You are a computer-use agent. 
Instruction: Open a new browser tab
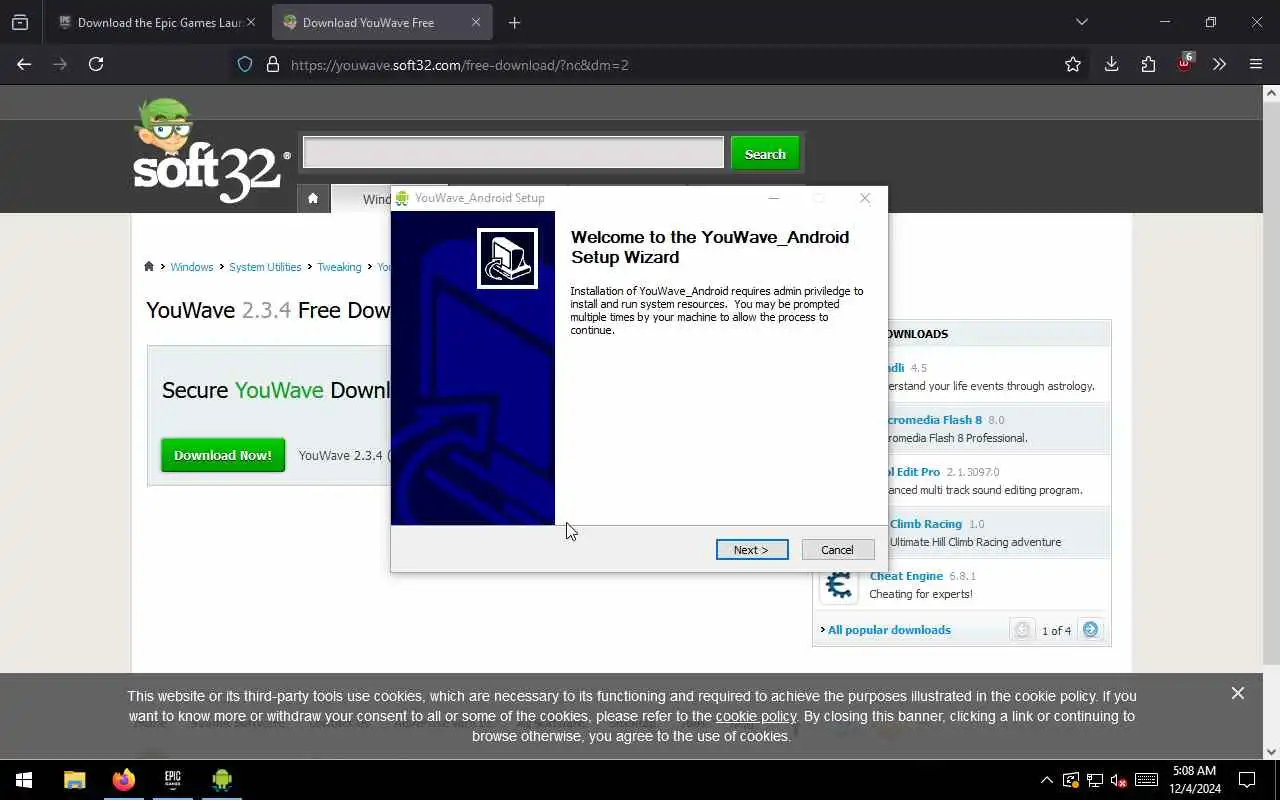click(x=514, y=22)
